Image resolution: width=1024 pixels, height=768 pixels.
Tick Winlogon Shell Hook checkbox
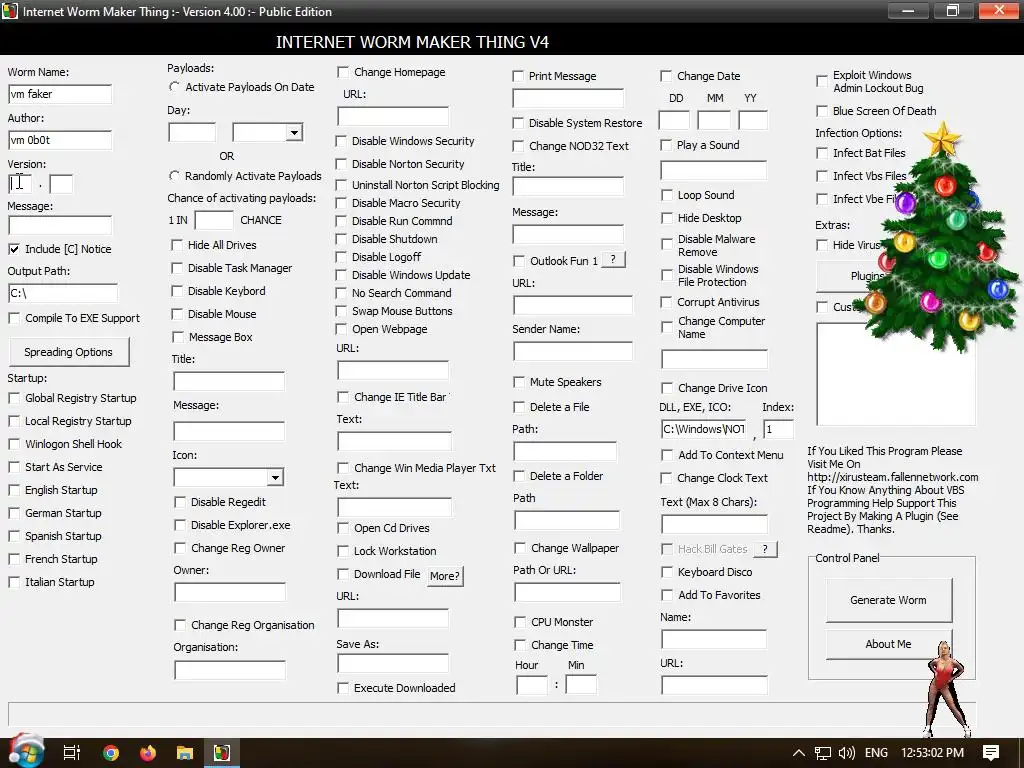click(14, 444)
